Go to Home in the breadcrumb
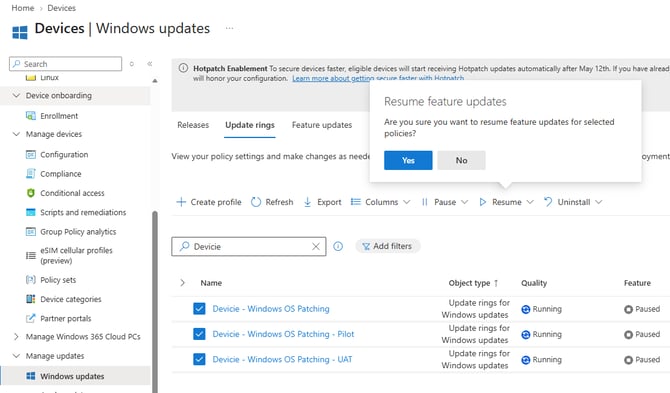670x393 pixels. coord(23,8)
